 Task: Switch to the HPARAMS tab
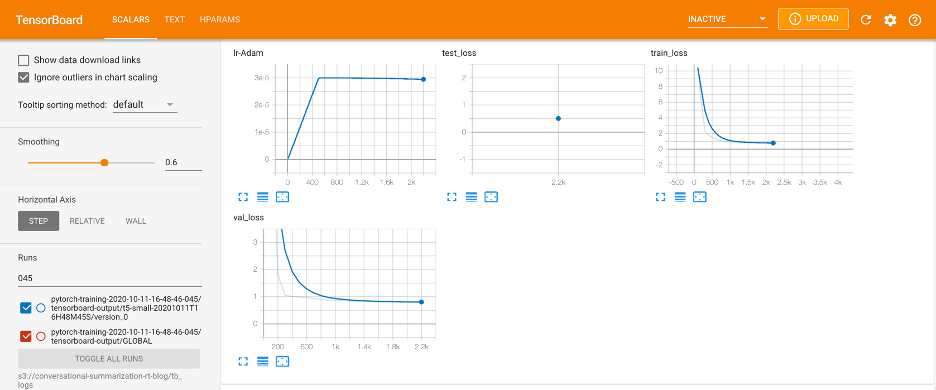(x=220, y=20)
